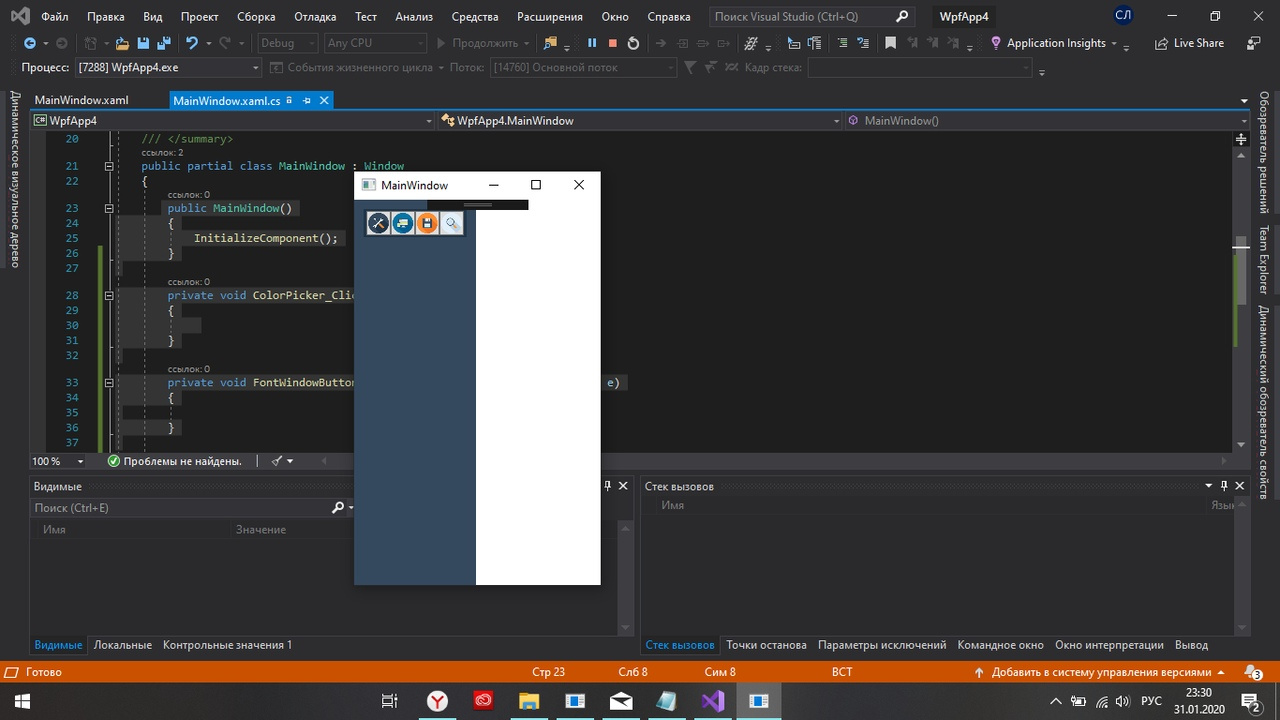This screenshot has height=720, width=1280.
Task: Open file using the folder toolbar icon
Action: coord(122,43)
